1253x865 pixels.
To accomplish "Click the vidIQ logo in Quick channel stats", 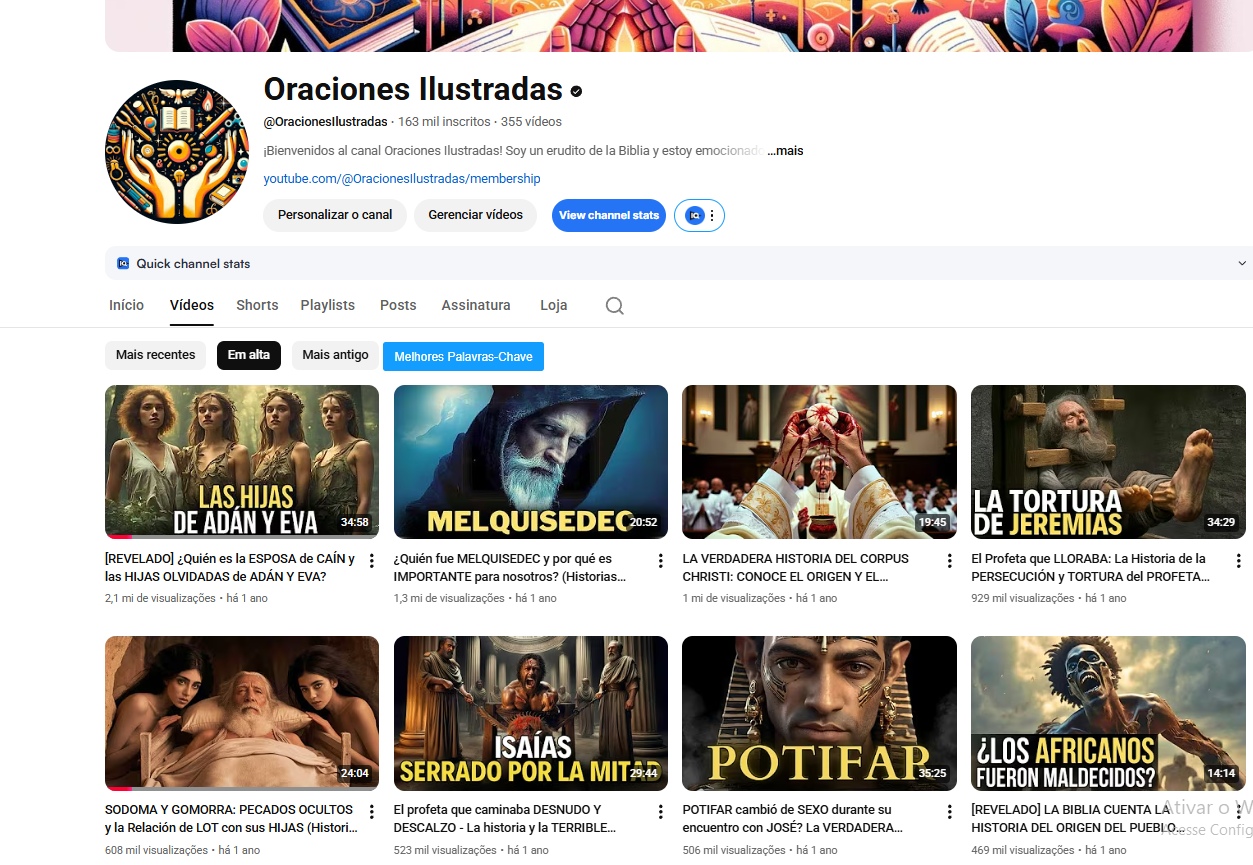I will pos(123,264).
